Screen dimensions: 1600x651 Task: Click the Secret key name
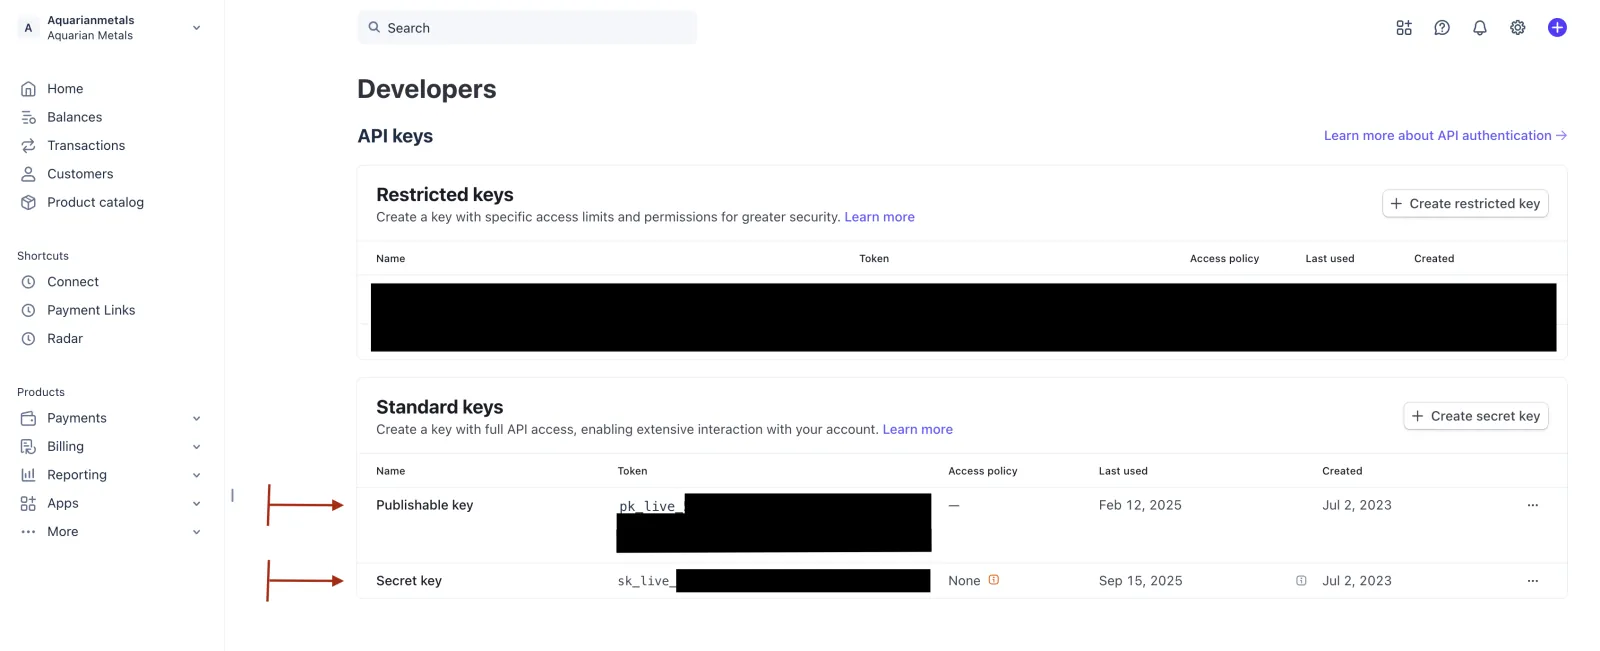click(408, 581)
